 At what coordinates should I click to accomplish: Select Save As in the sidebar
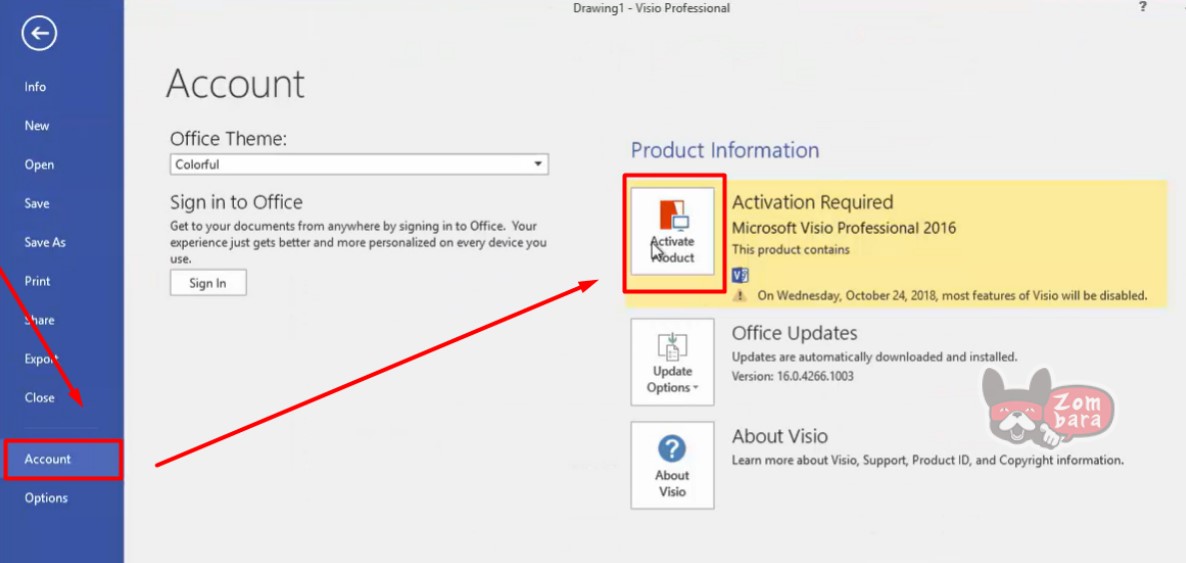pyautogui.click(x=45, y=242)
